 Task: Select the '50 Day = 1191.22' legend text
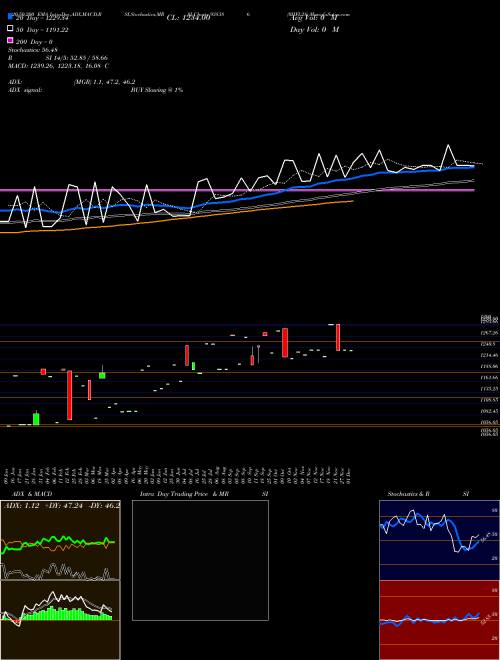(42, 30)
